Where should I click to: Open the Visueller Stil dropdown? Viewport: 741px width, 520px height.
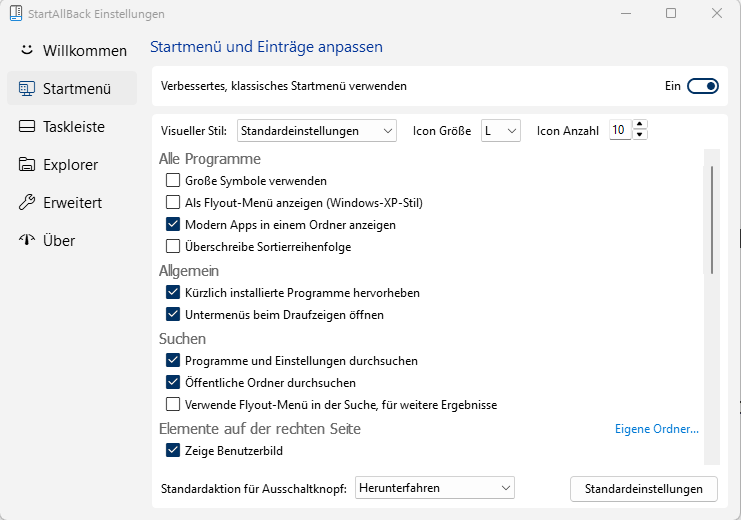318,131
